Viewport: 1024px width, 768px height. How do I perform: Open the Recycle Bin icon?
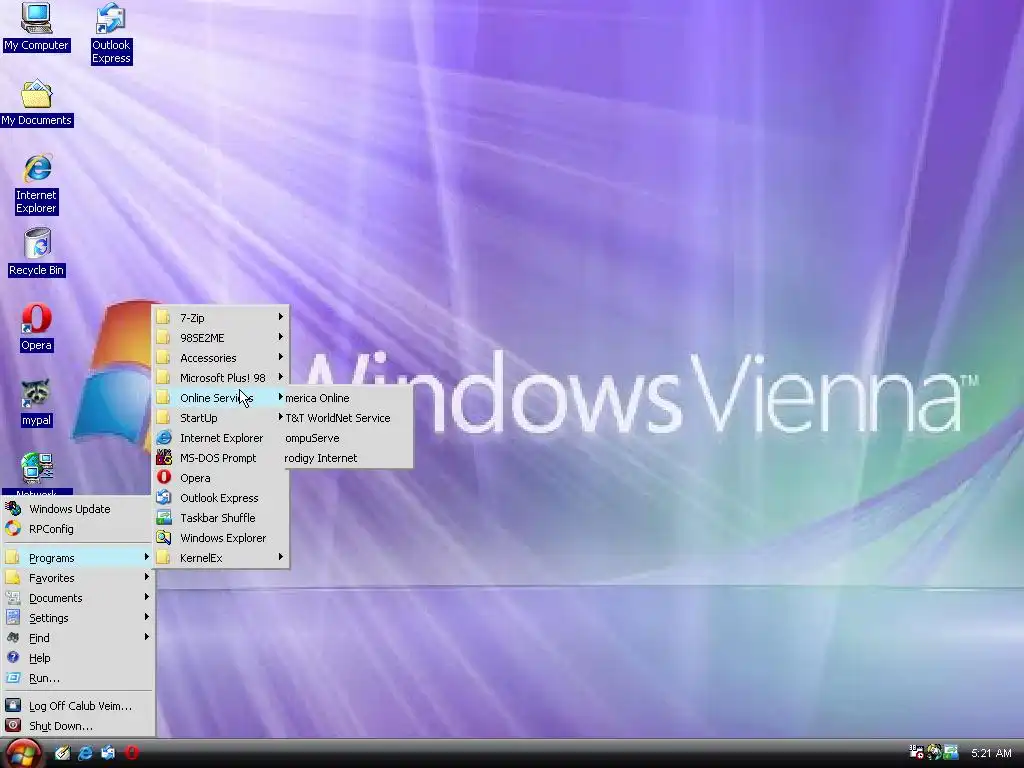pyautogui.click(x=37, y=253)
